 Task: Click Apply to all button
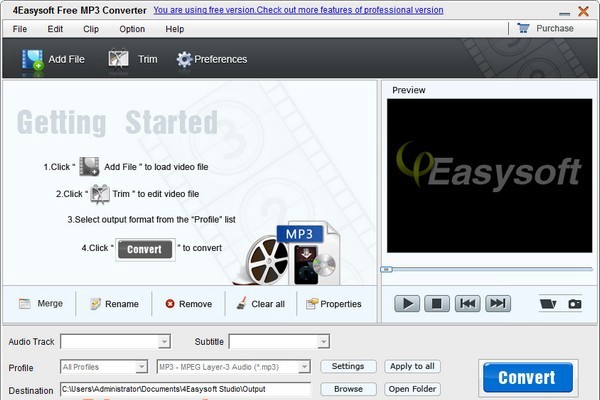click(412, 366)
